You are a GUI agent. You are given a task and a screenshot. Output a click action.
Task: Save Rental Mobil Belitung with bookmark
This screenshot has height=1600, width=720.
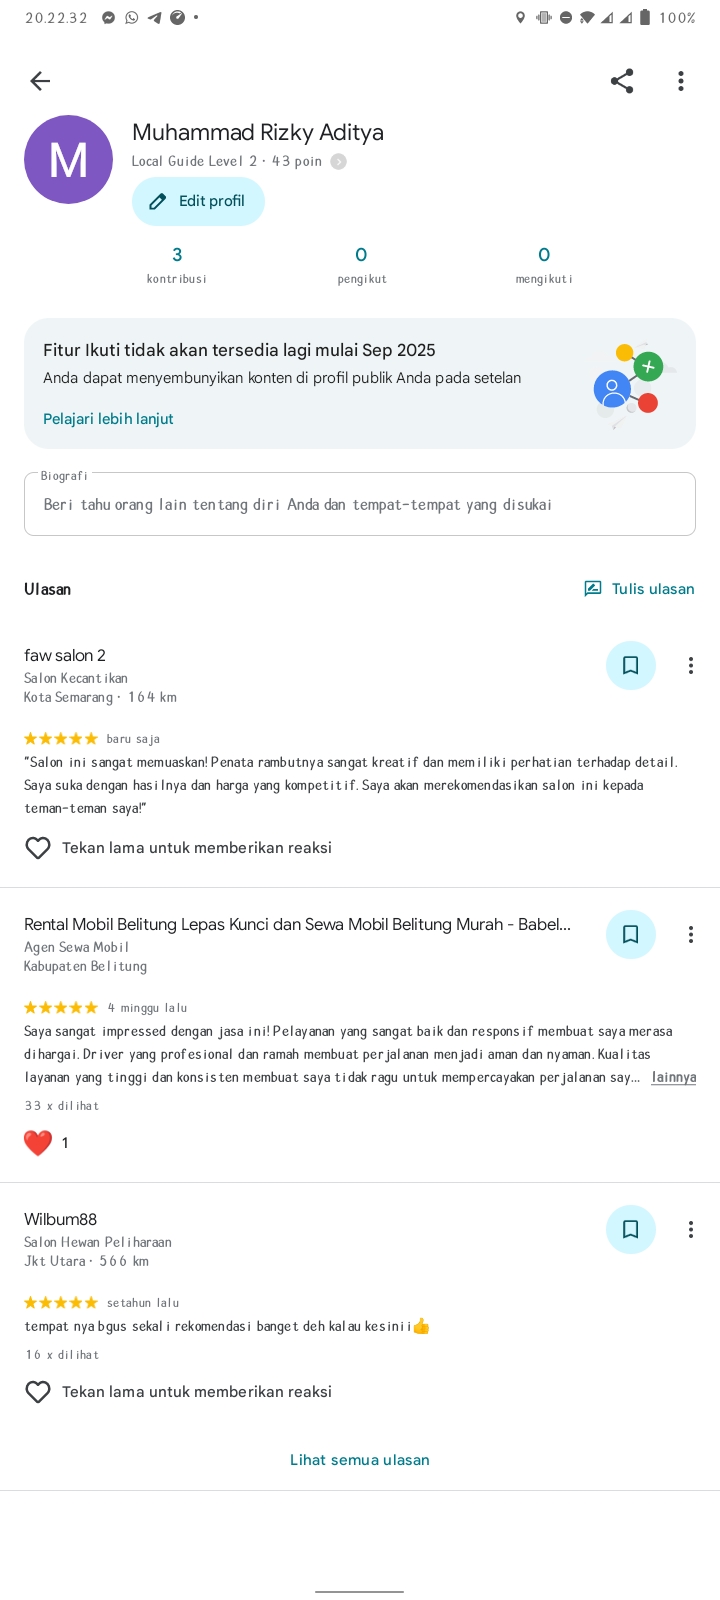point(631,934)
